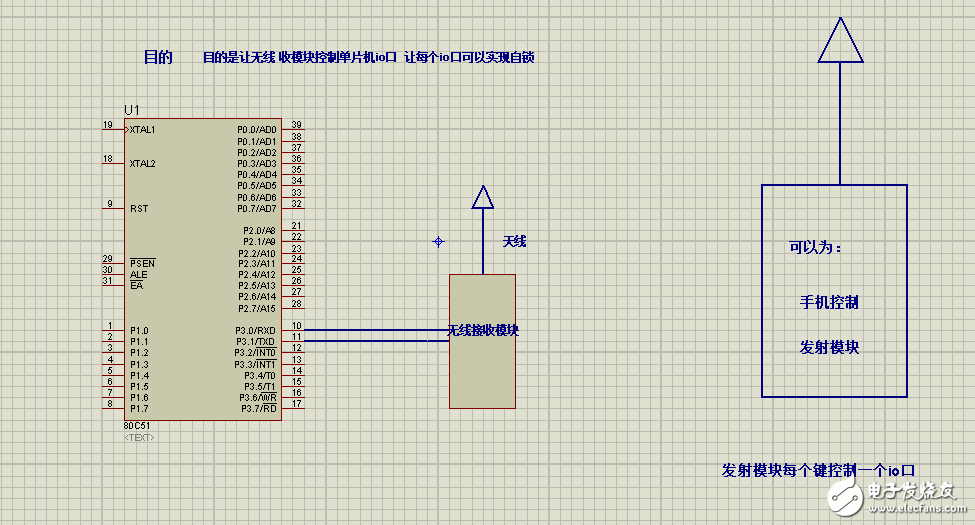Select the P2.7/A15 pin label

click(x=257, y=309)
